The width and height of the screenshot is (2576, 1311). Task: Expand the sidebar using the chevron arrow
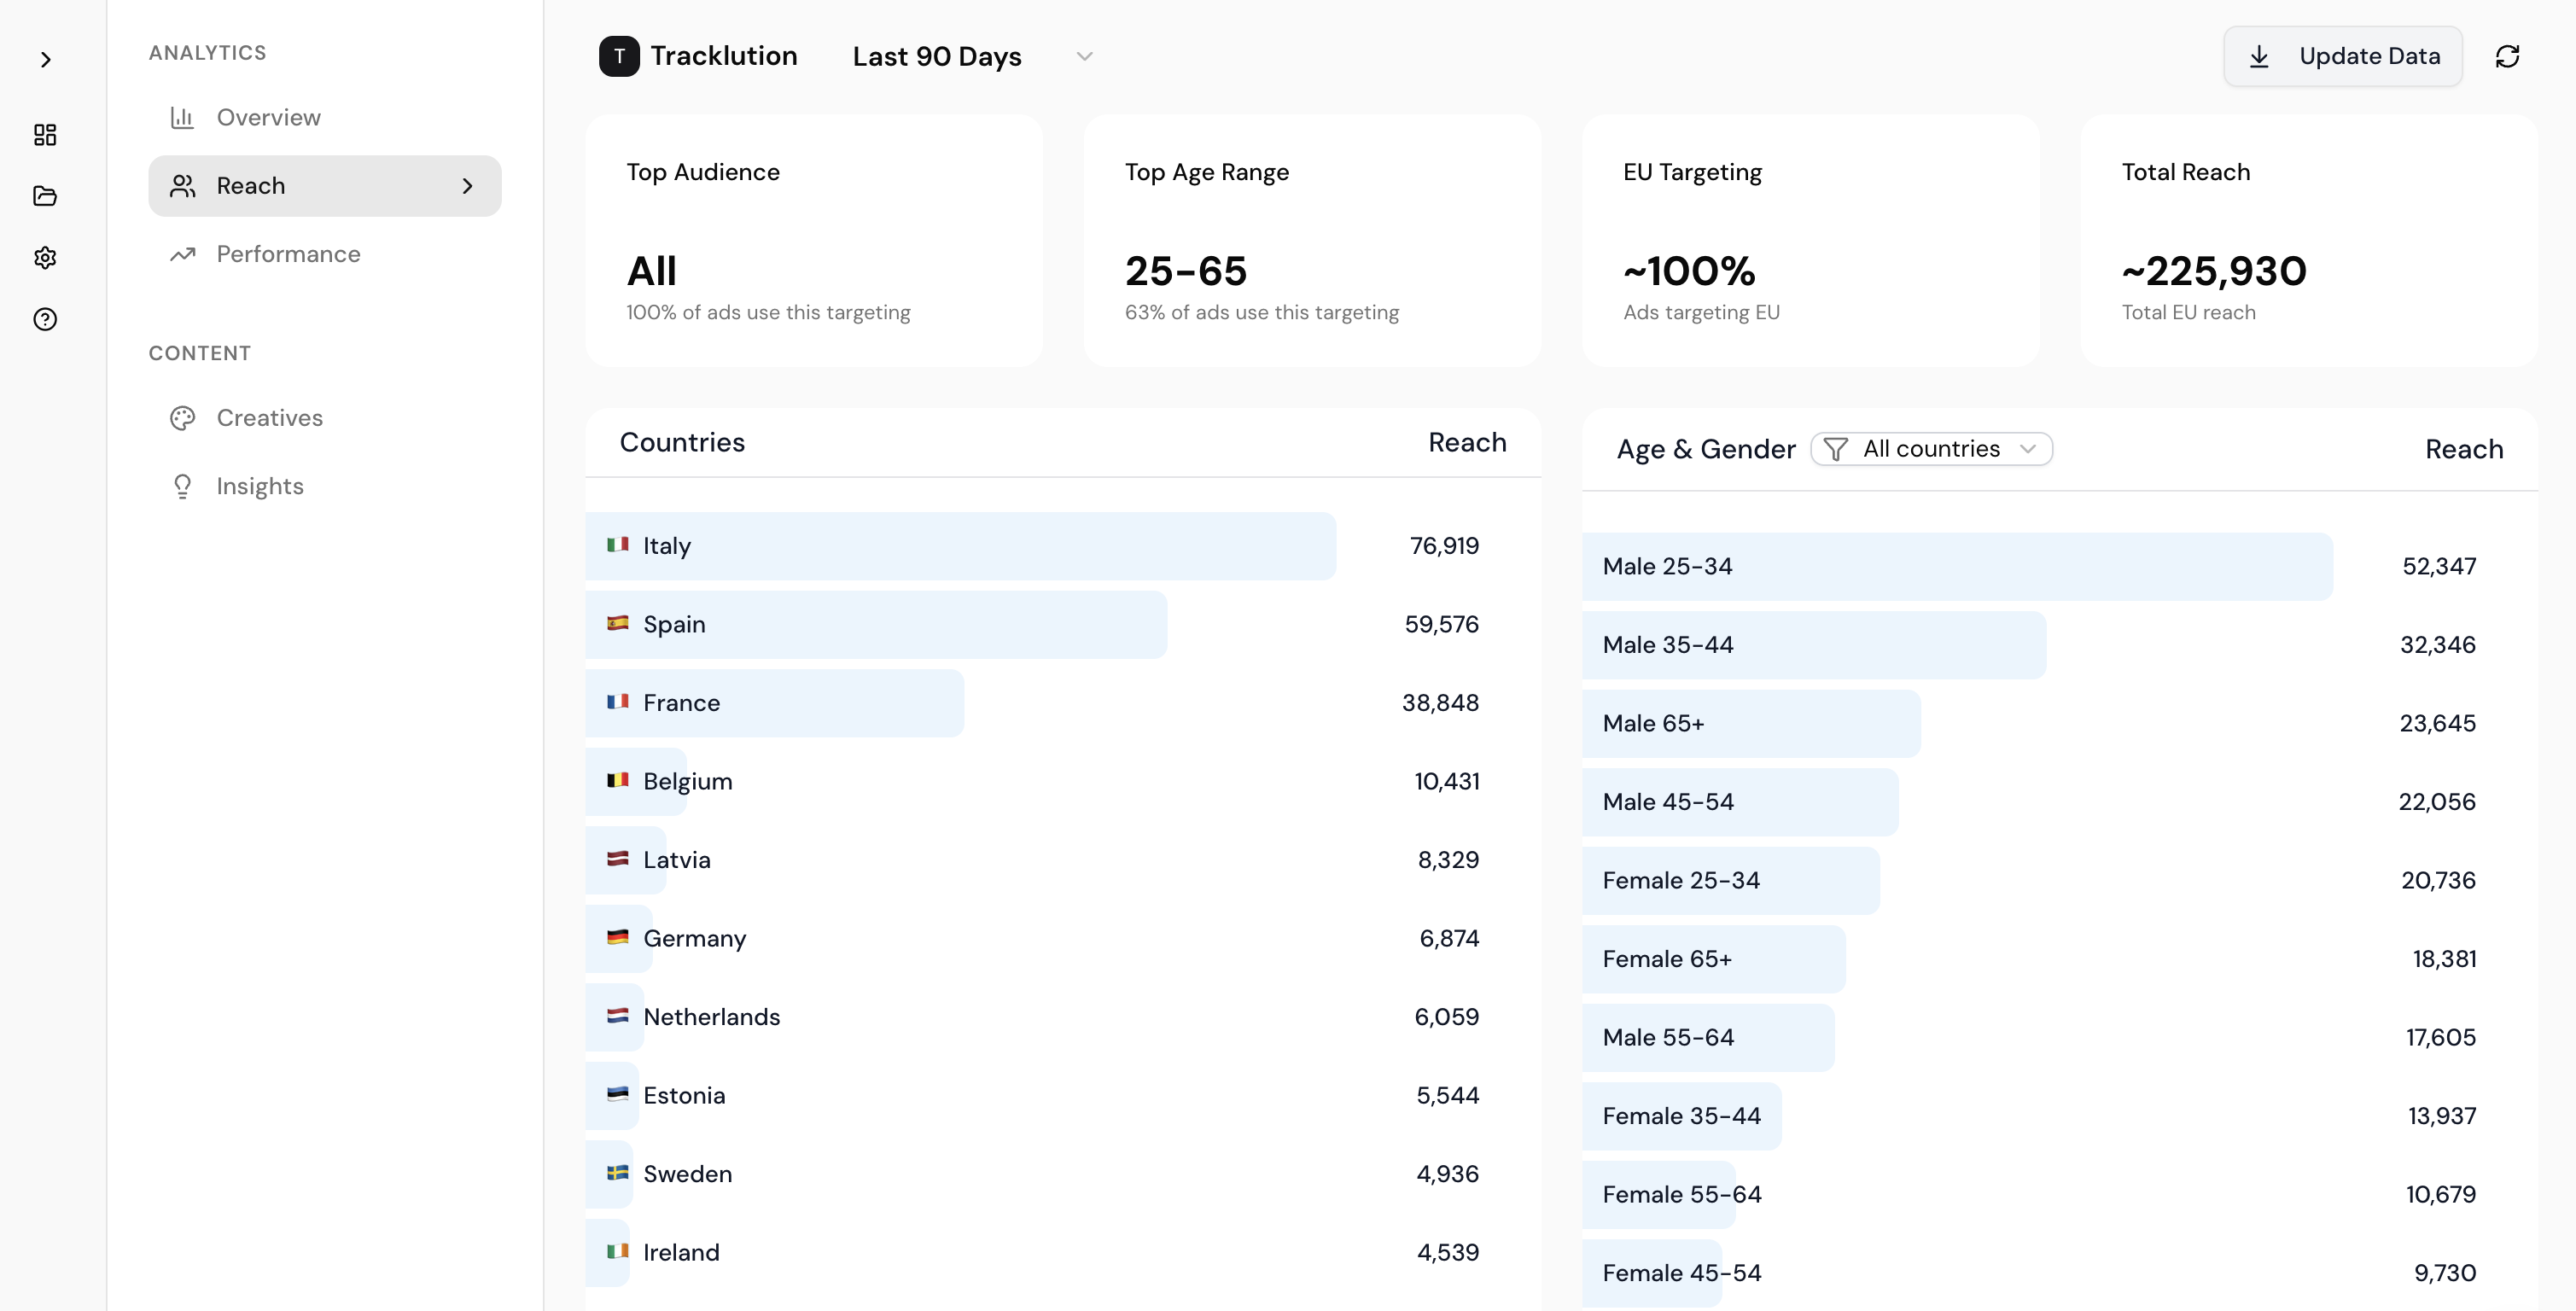pos(46,60)
